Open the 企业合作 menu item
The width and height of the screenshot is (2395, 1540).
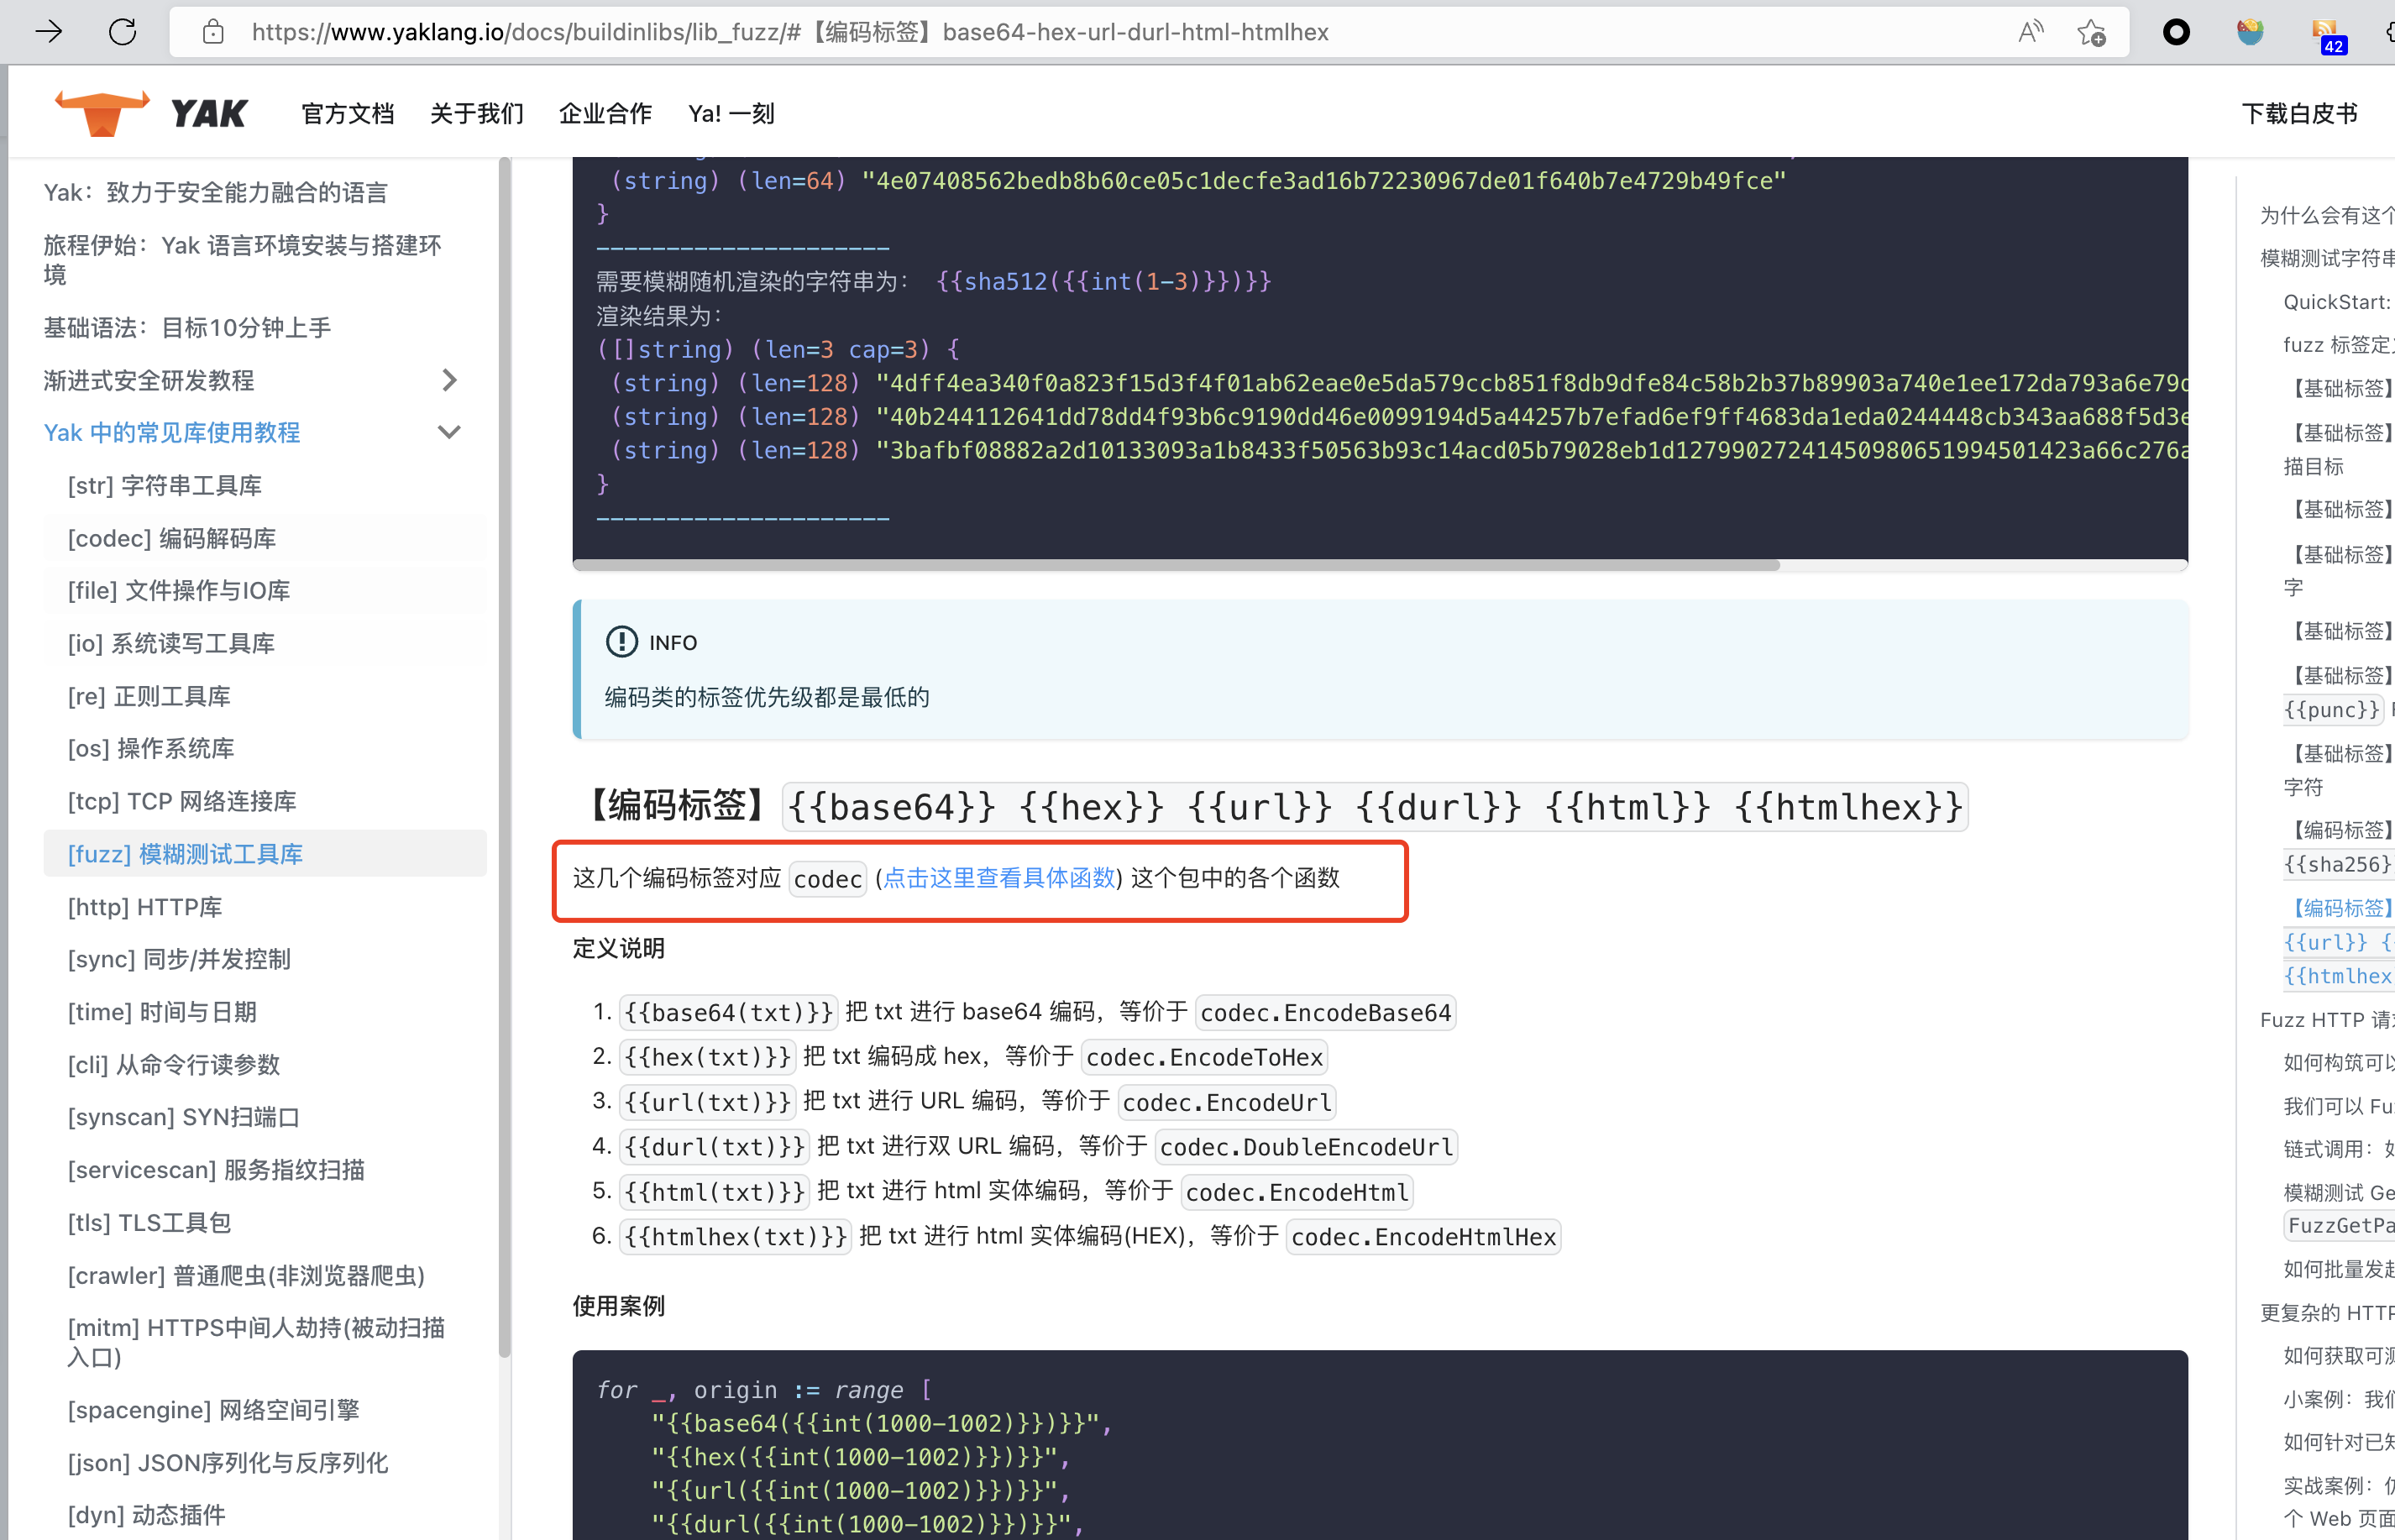605,113
